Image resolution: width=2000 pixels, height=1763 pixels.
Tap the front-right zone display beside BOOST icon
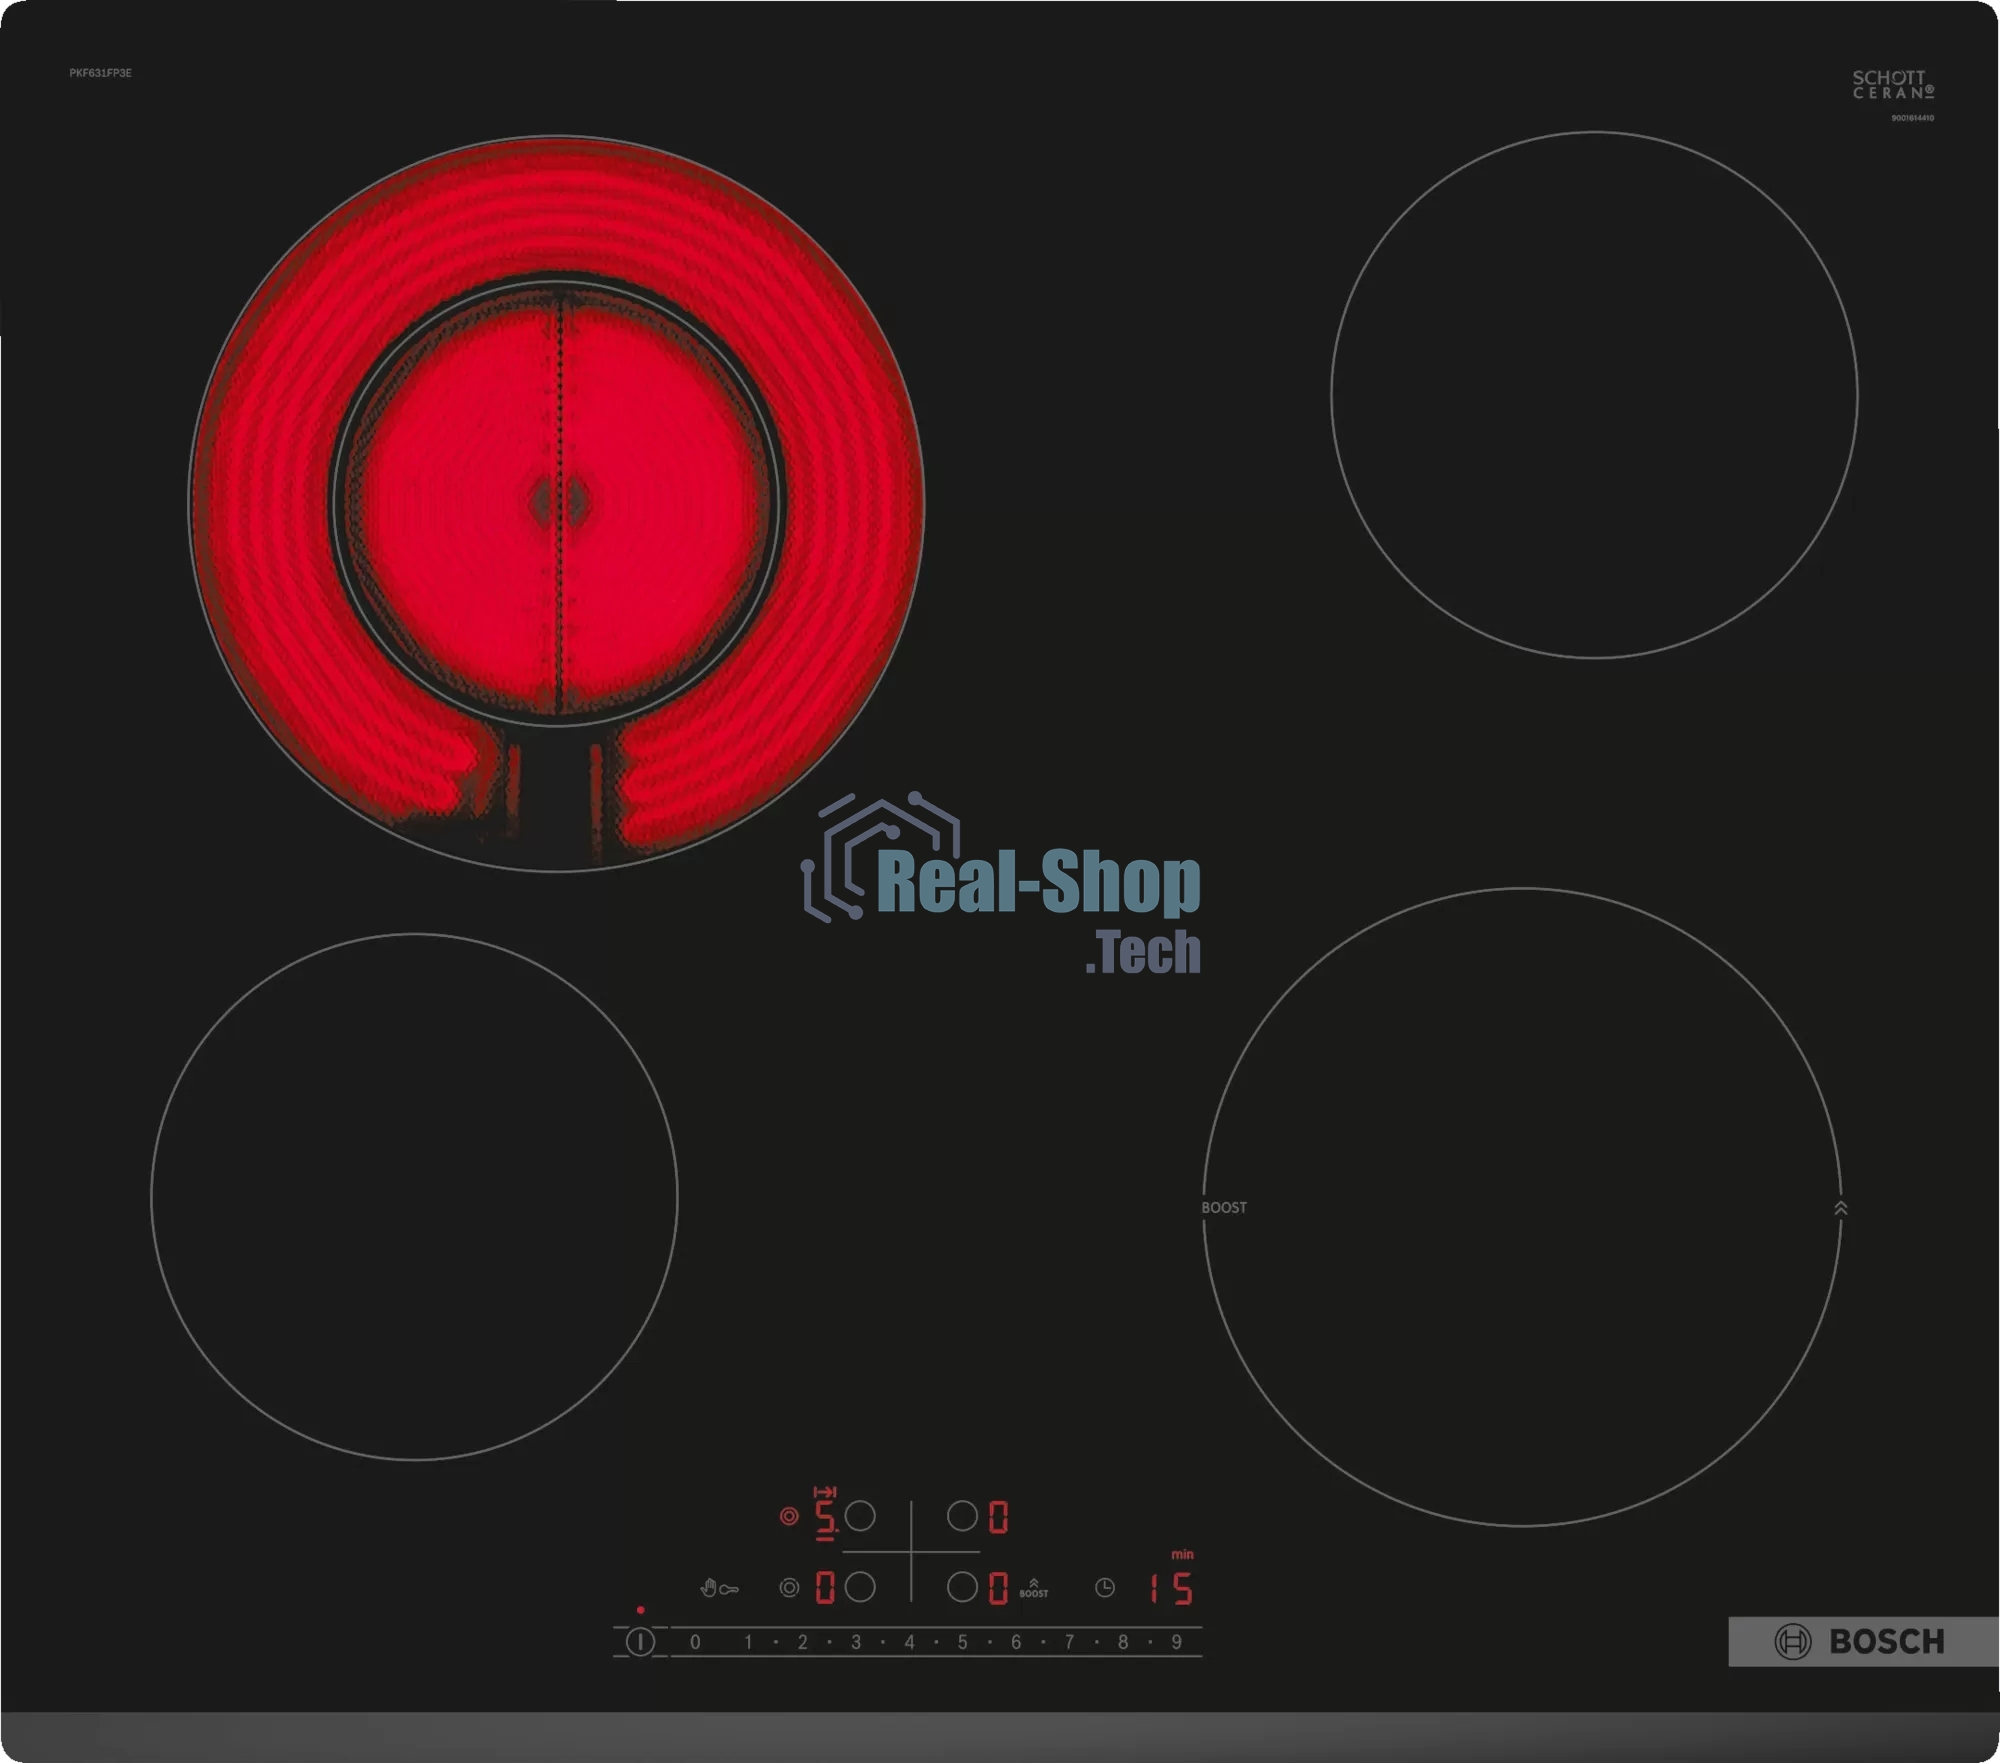[998, 1588]
